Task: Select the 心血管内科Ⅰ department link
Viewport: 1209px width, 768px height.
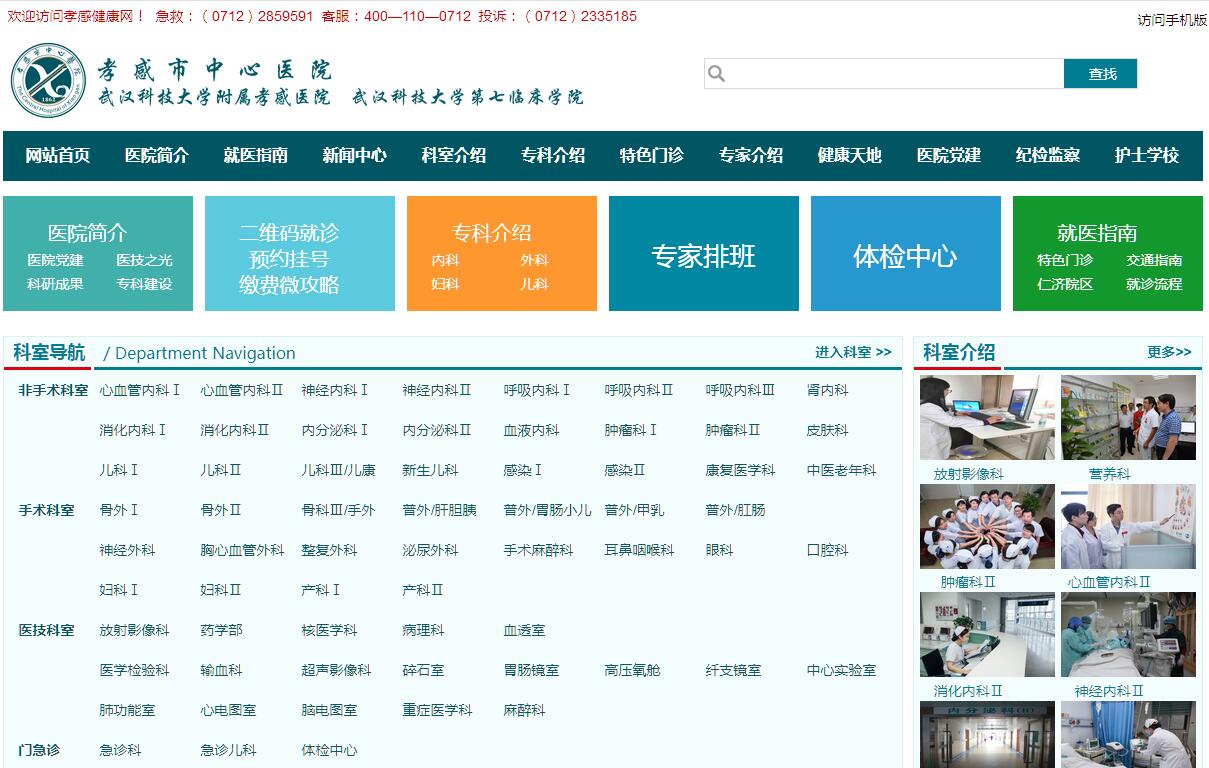Action: point(139,390)
